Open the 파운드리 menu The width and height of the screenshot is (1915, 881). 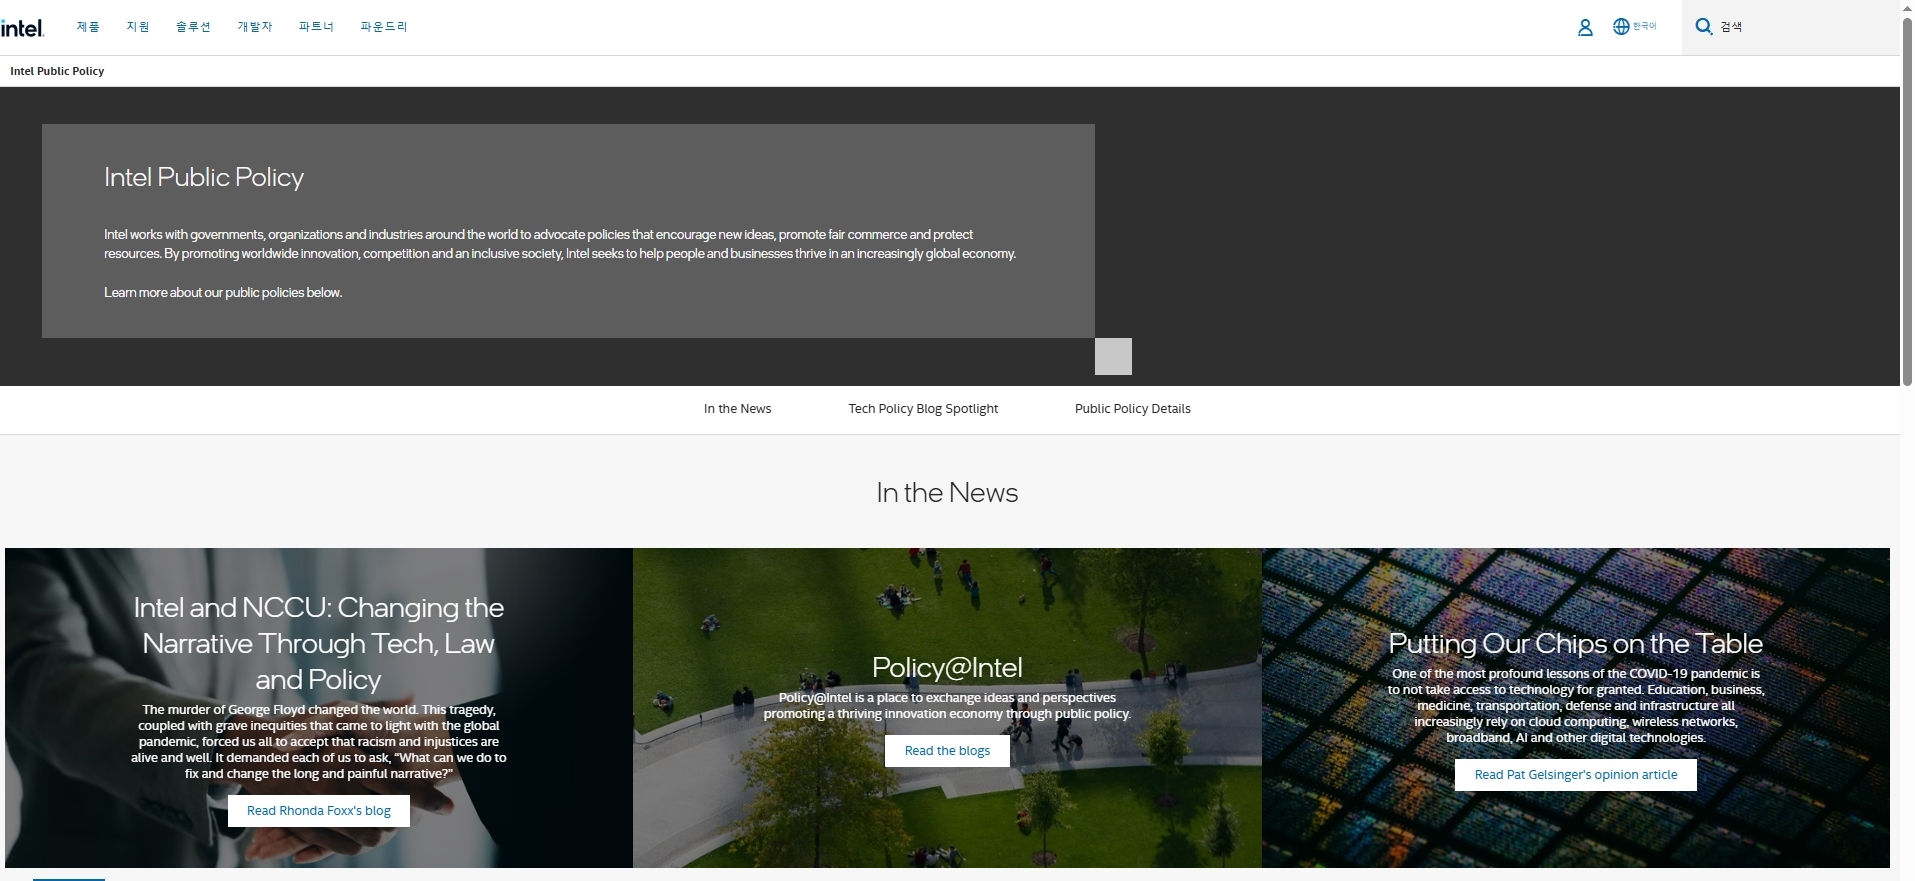click(384, 27)
